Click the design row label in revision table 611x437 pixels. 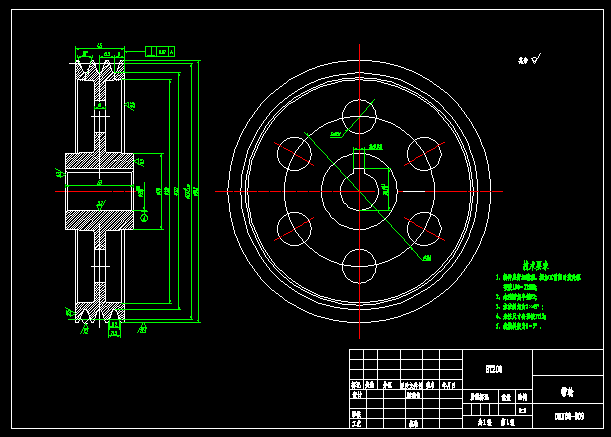(x=357, y=395)
